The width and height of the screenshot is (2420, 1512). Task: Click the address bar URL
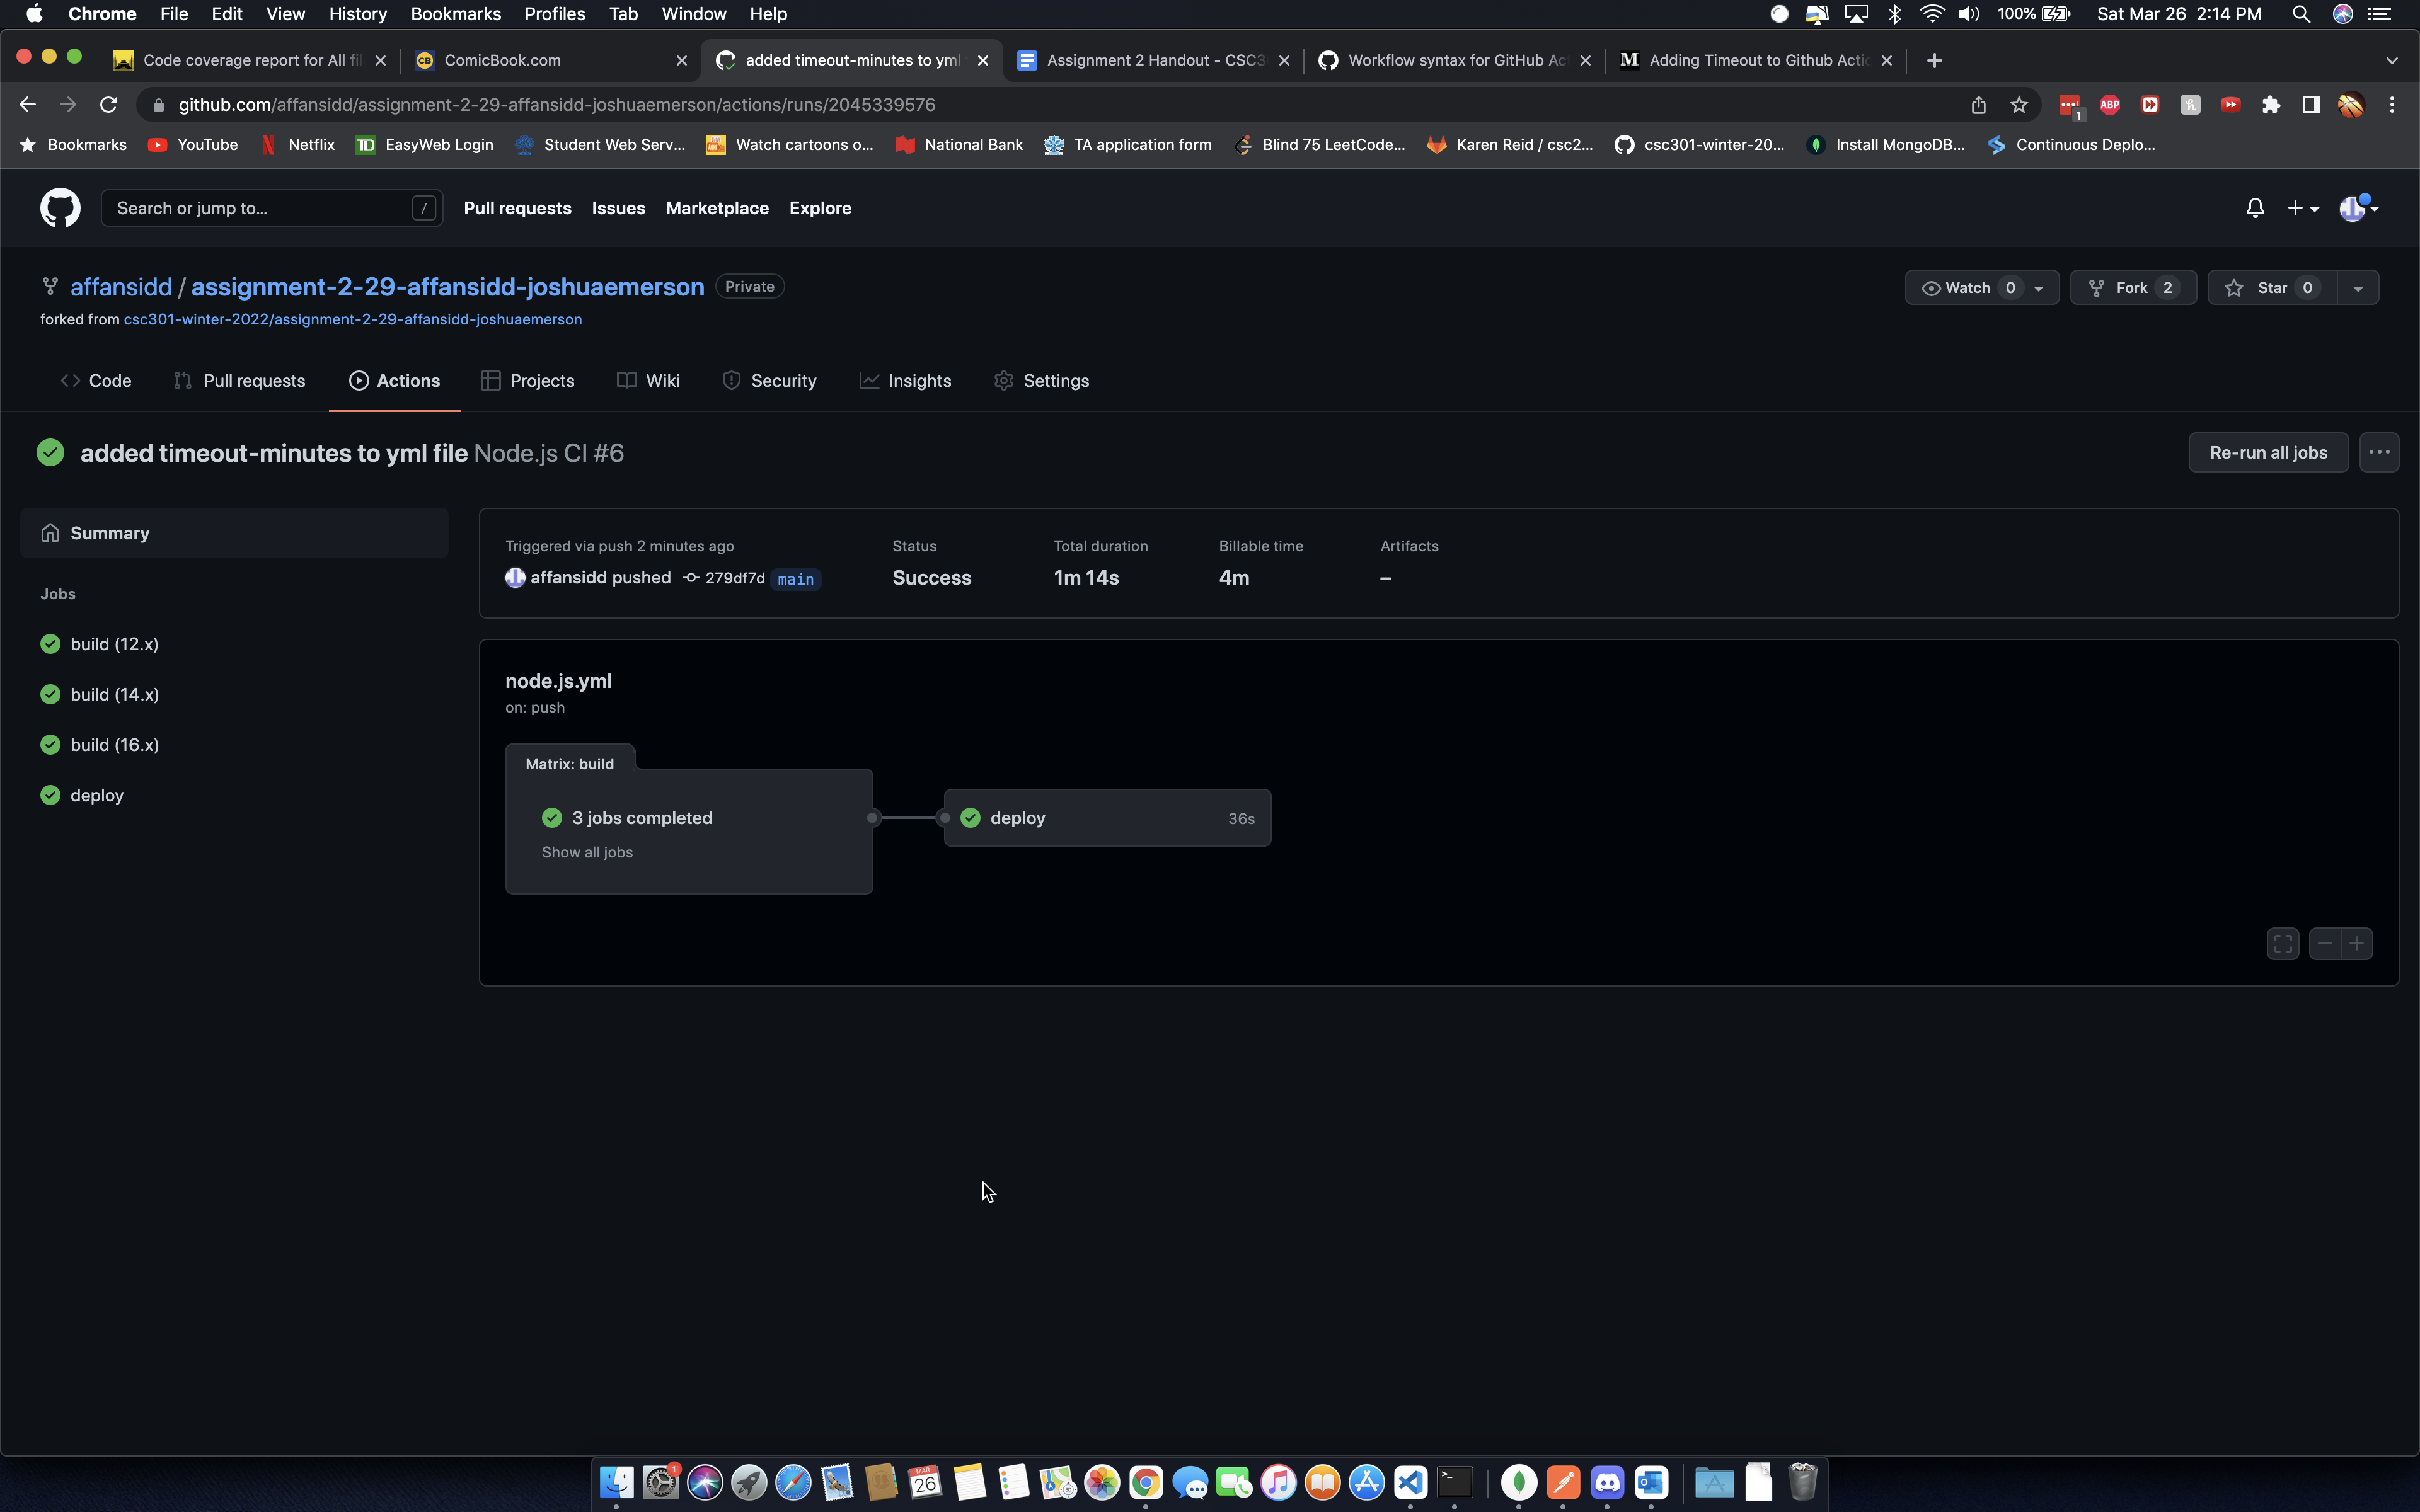[x=557, y=104]
